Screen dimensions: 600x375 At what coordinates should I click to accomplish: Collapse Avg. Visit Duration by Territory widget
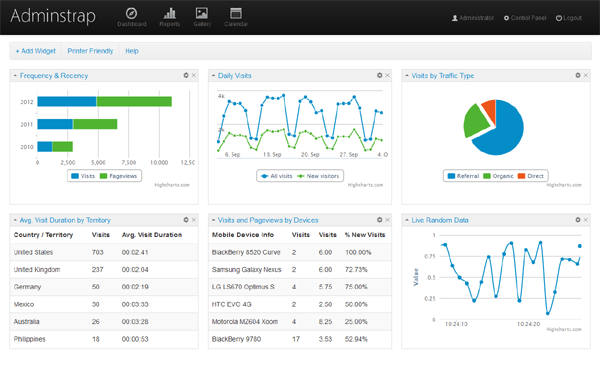[15, 220]
